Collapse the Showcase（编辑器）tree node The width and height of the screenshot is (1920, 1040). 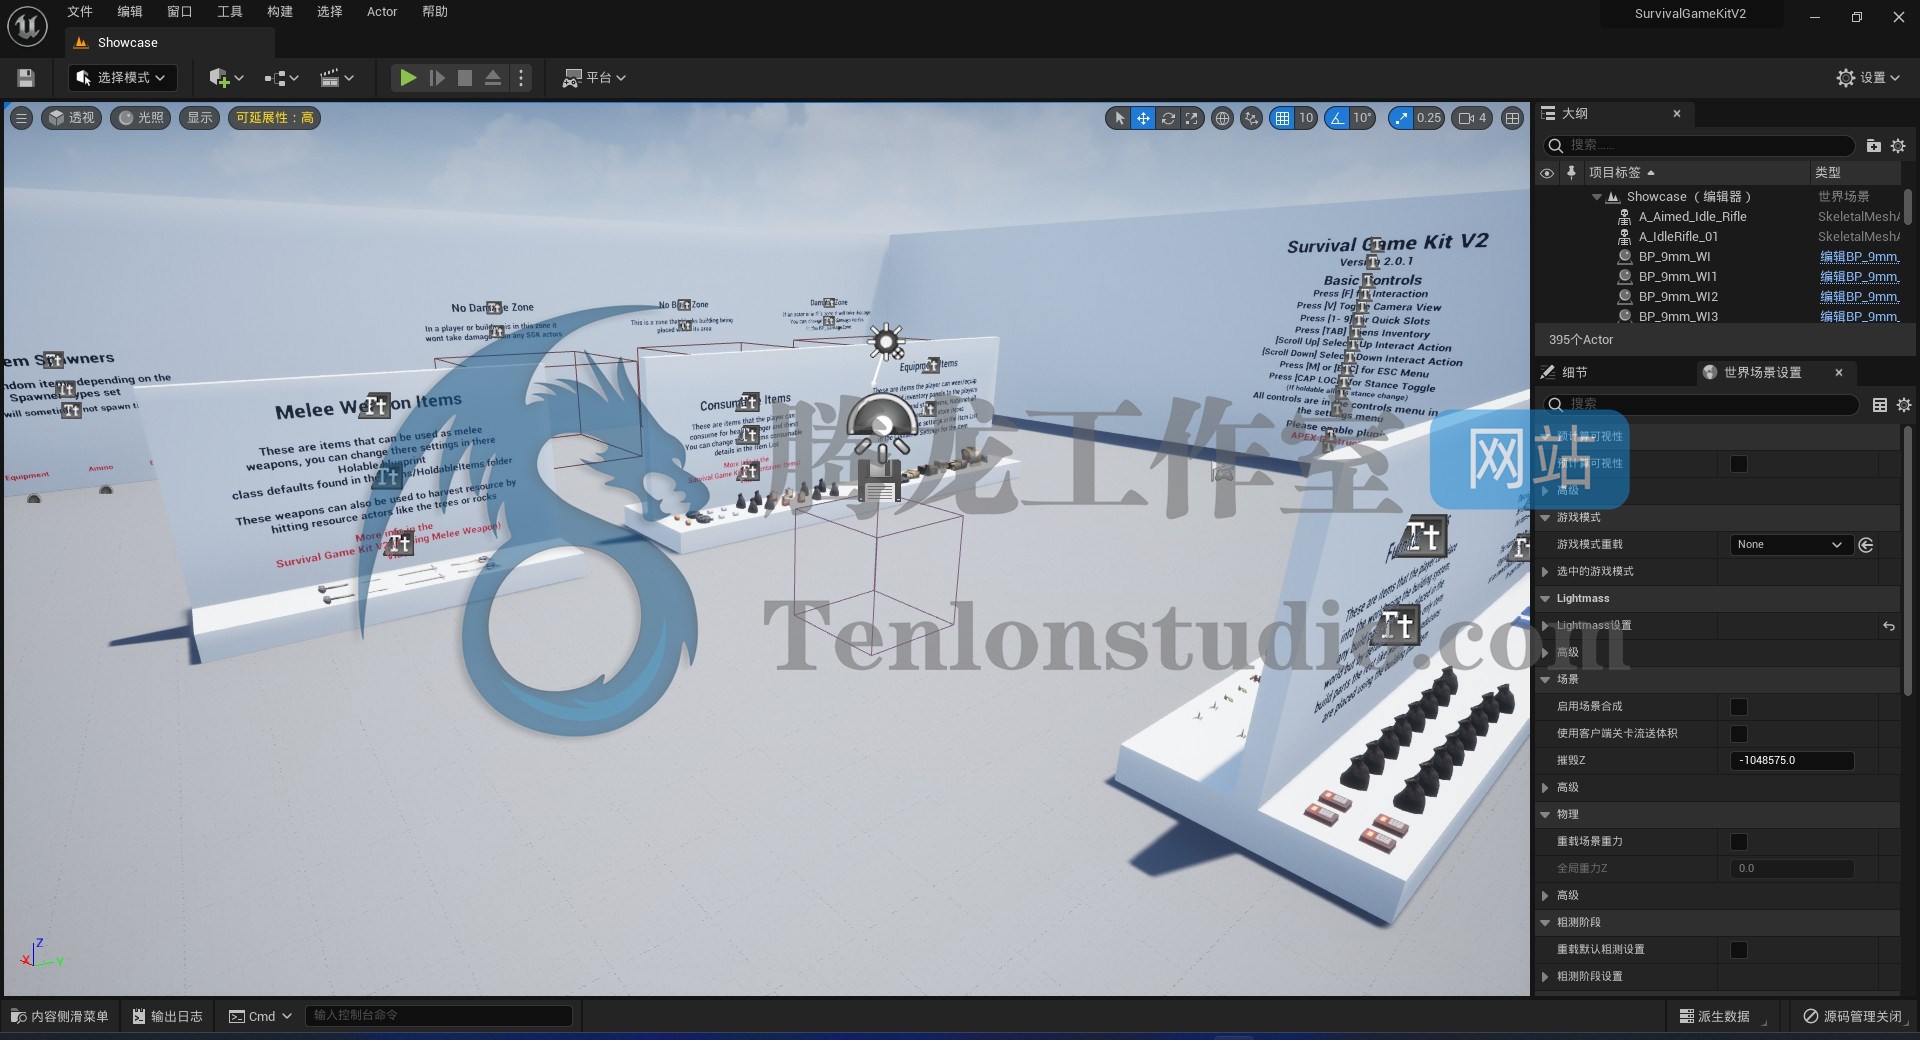1597,197
